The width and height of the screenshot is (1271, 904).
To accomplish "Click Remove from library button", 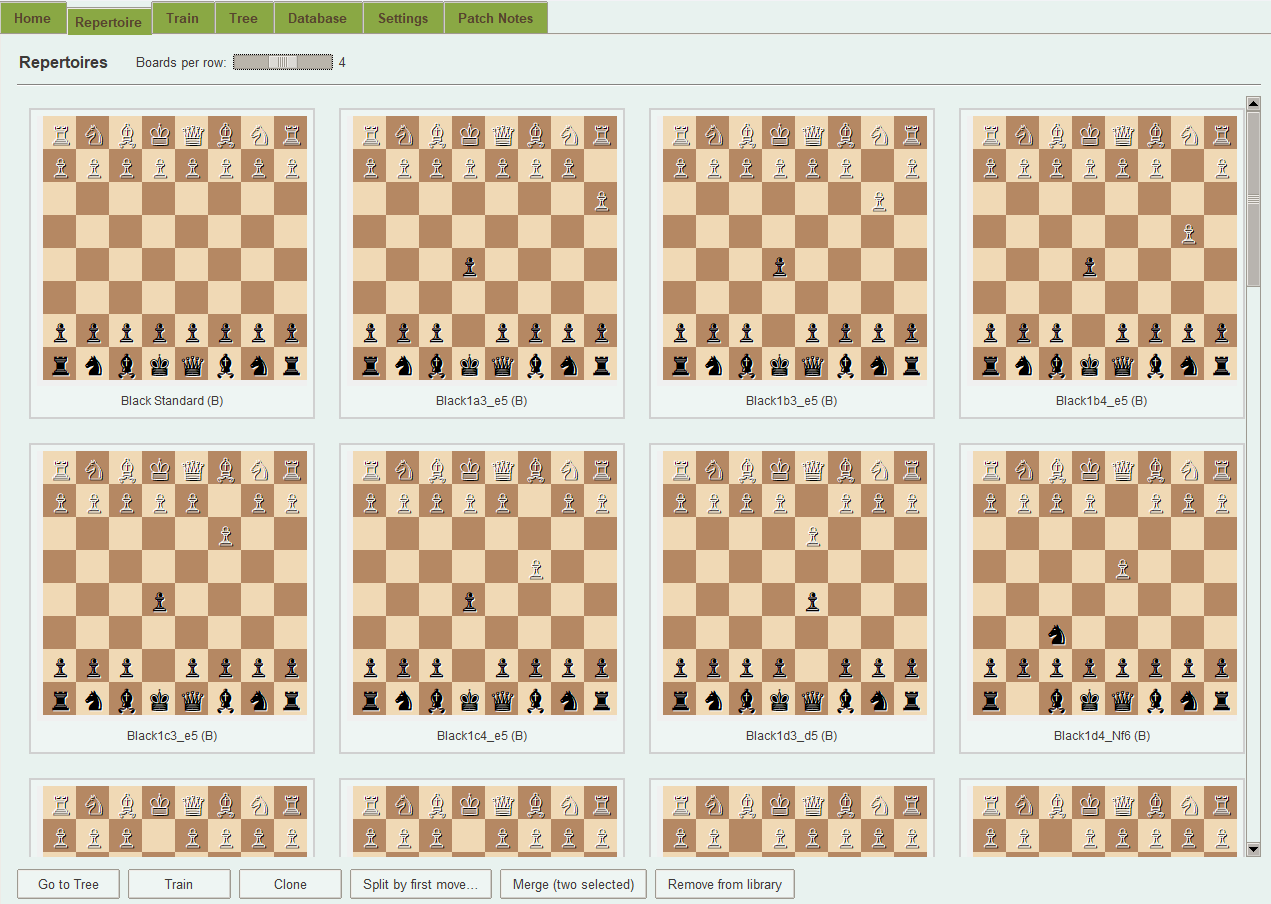I will [725, 884].
